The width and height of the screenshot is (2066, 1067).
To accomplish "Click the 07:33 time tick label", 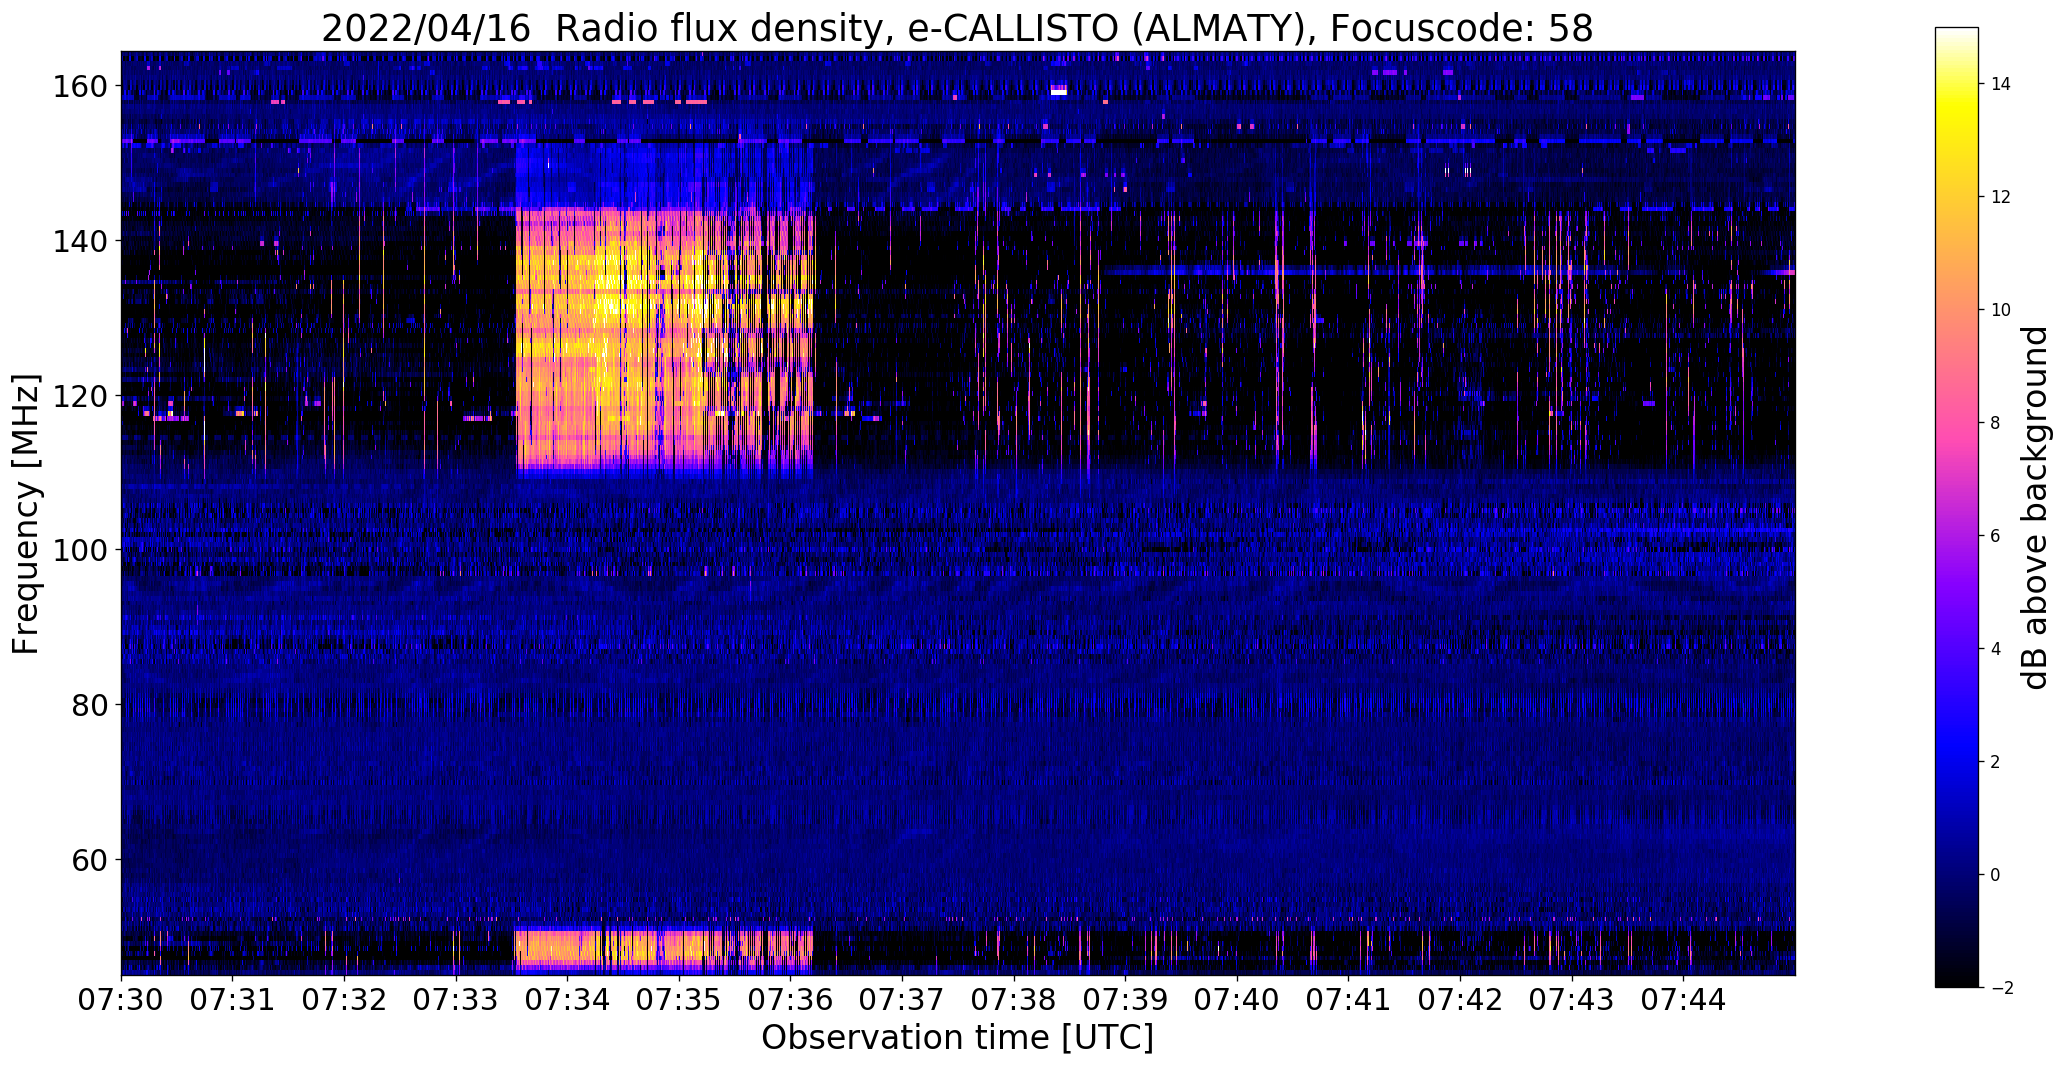I will tap(456, 1000).
